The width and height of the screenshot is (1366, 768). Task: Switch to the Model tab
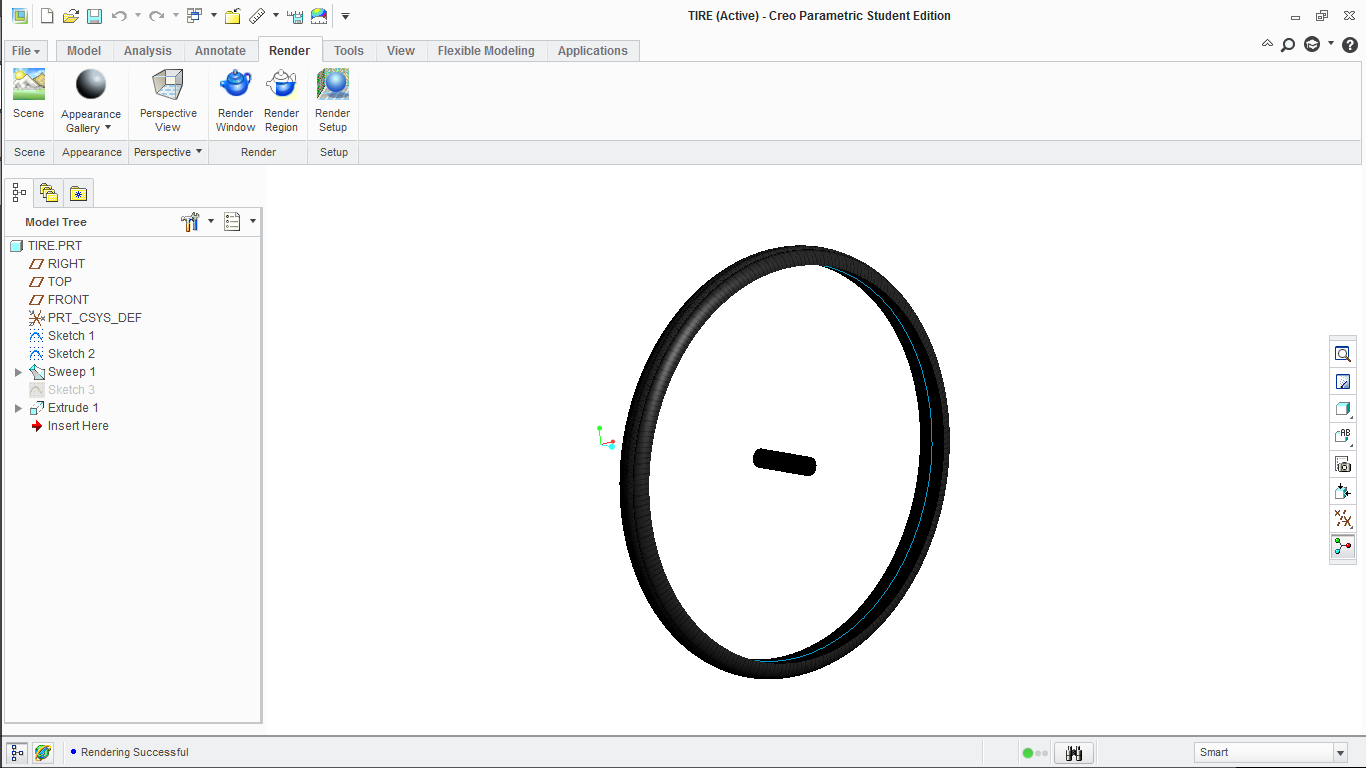pyautogui.click(x=84, y=51)
